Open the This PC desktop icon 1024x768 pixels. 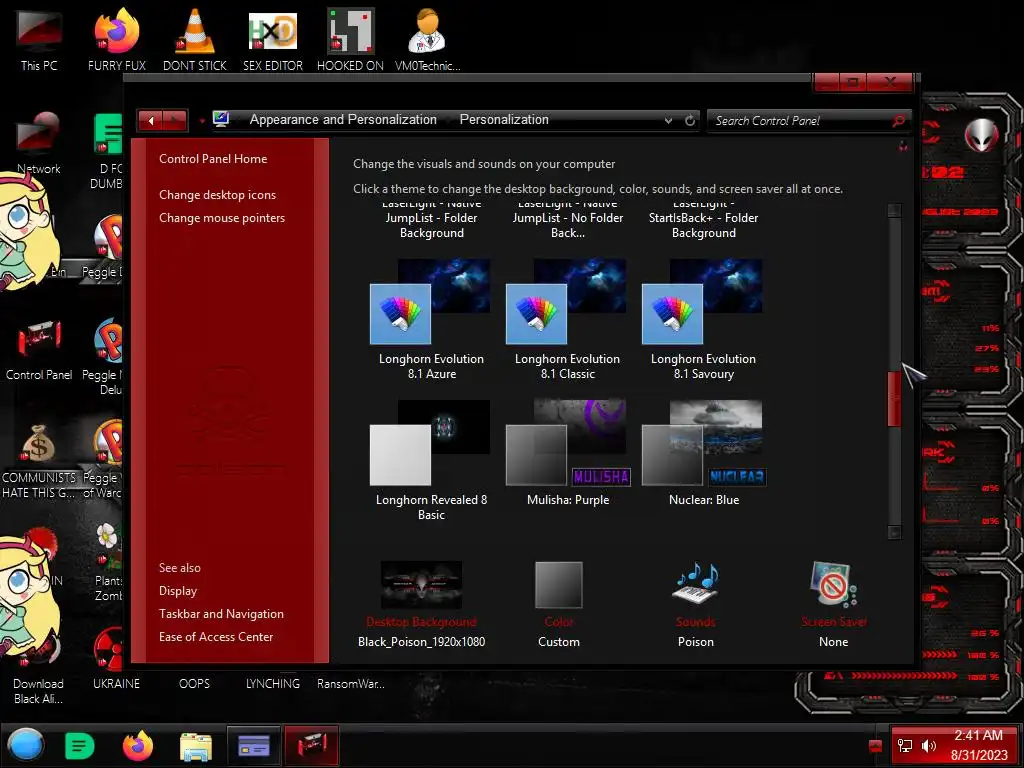coord(39,39)
